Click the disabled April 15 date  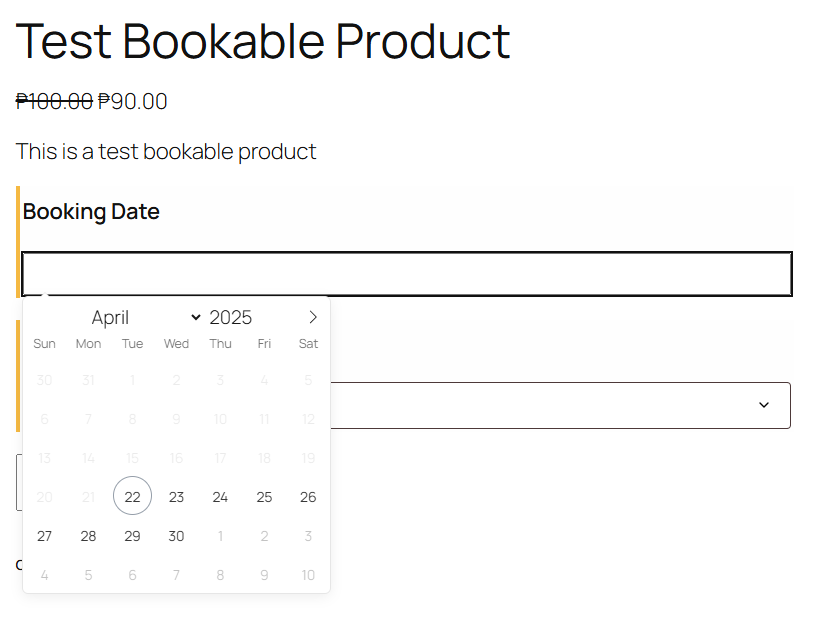coord(132,458)
